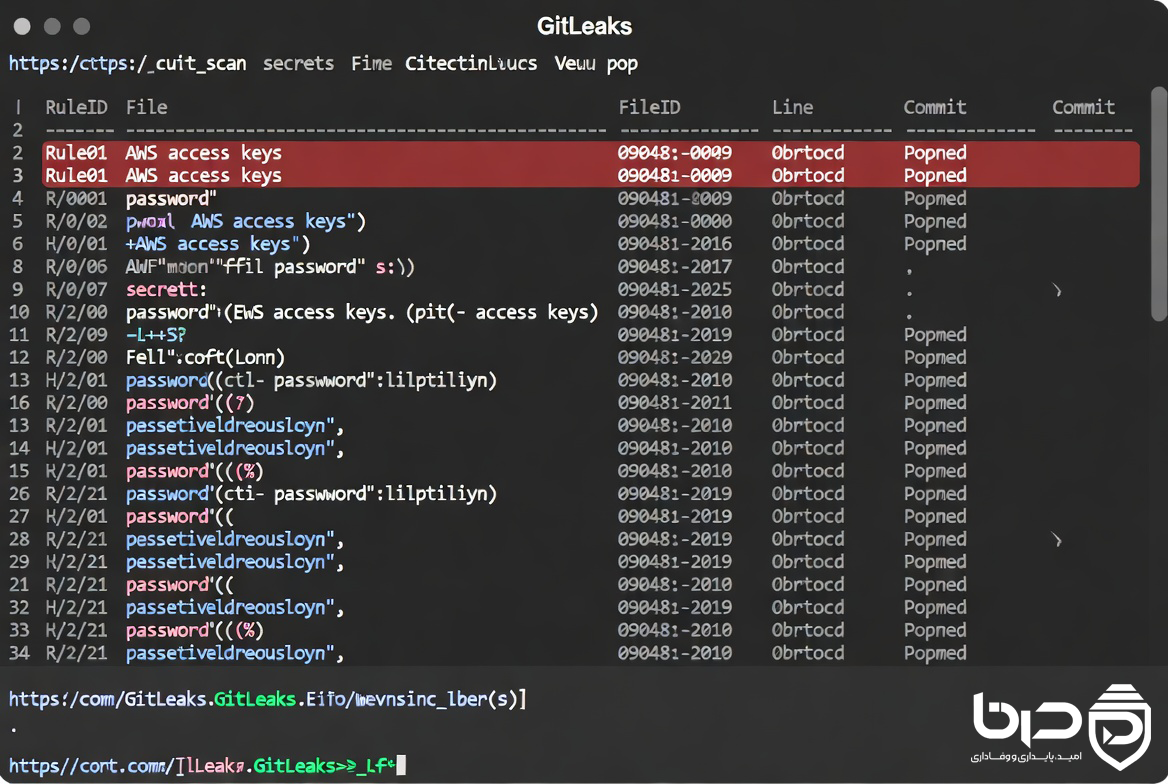Click the entry starting 'password"(EwS access keys'
Screen dimensions: 1168x784
362,312
